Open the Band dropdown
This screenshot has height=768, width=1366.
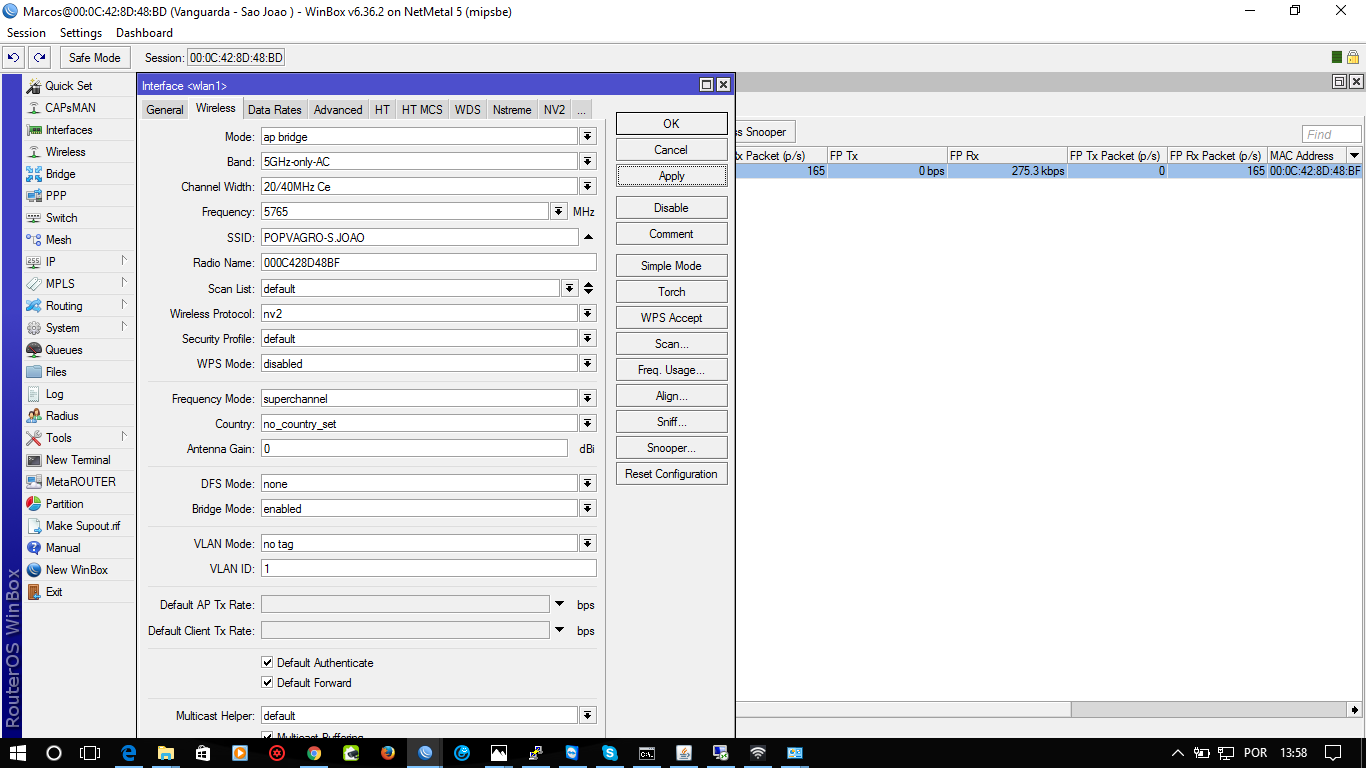tap(588, 162)
